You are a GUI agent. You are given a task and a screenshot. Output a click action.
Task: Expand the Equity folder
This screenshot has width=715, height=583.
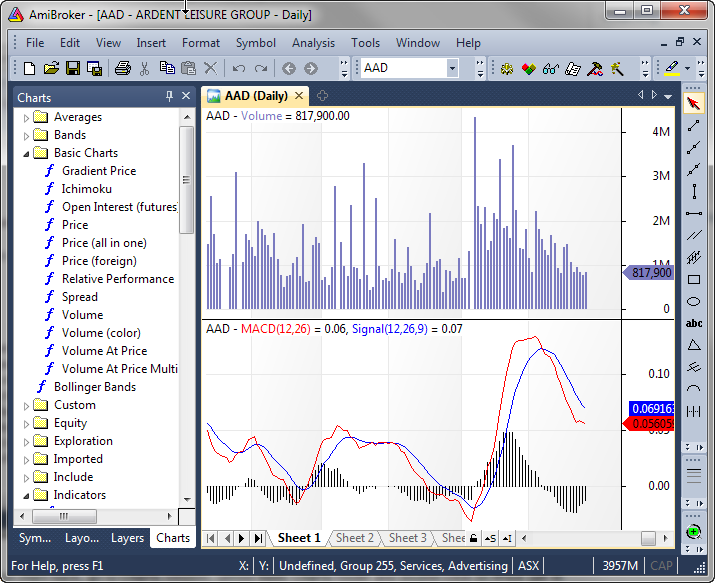(26, 424)
